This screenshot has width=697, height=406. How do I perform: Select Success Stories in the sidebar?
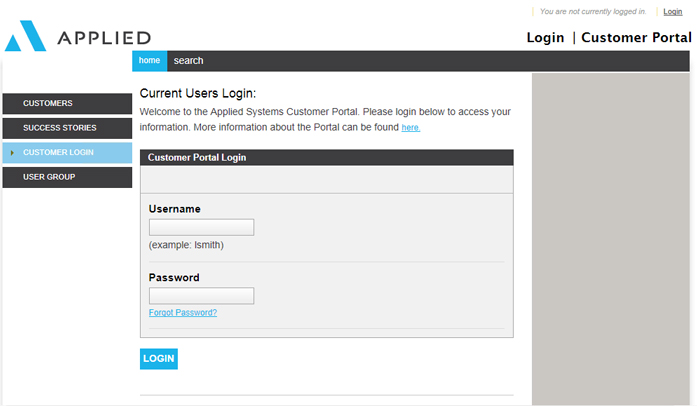point(67,128)
